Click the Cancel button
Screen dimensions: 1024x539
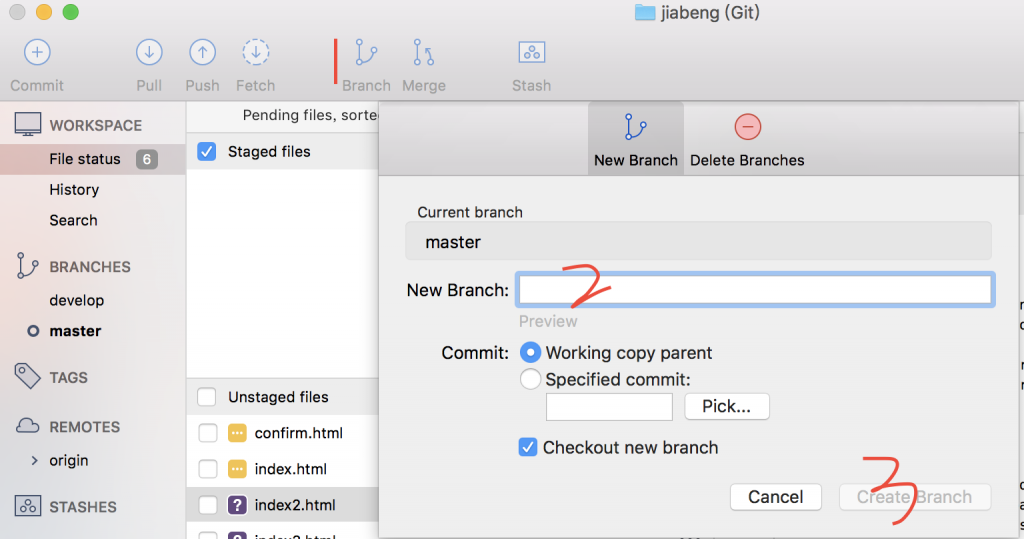click(x=776, y=497)
